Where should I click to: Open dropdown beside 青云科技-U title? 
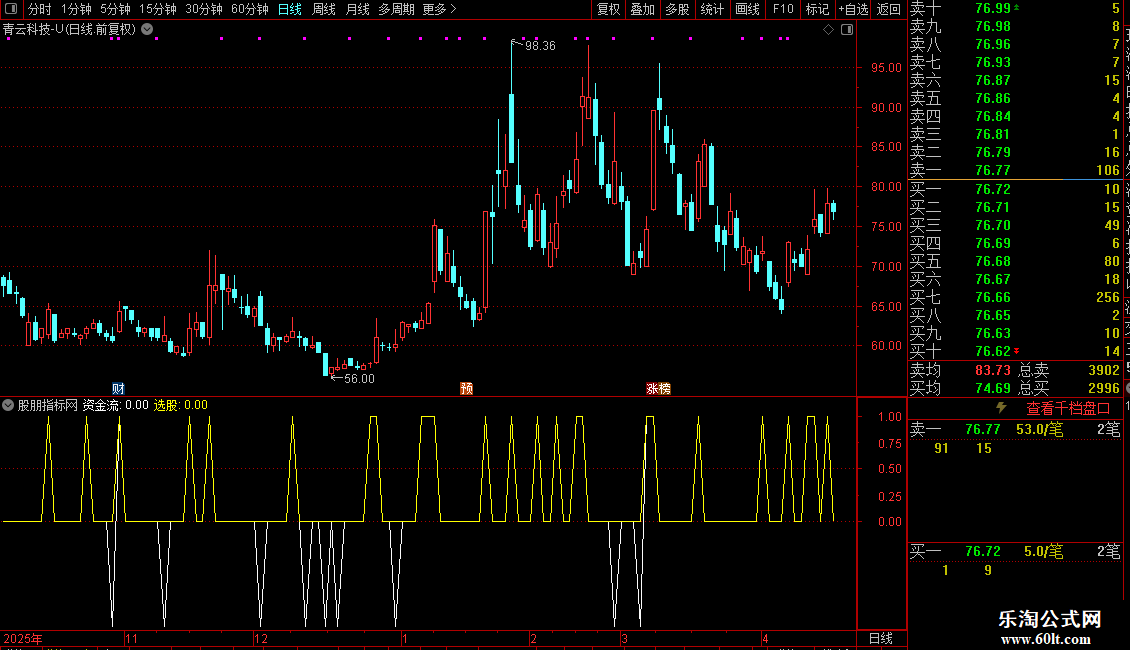(147, 30)
